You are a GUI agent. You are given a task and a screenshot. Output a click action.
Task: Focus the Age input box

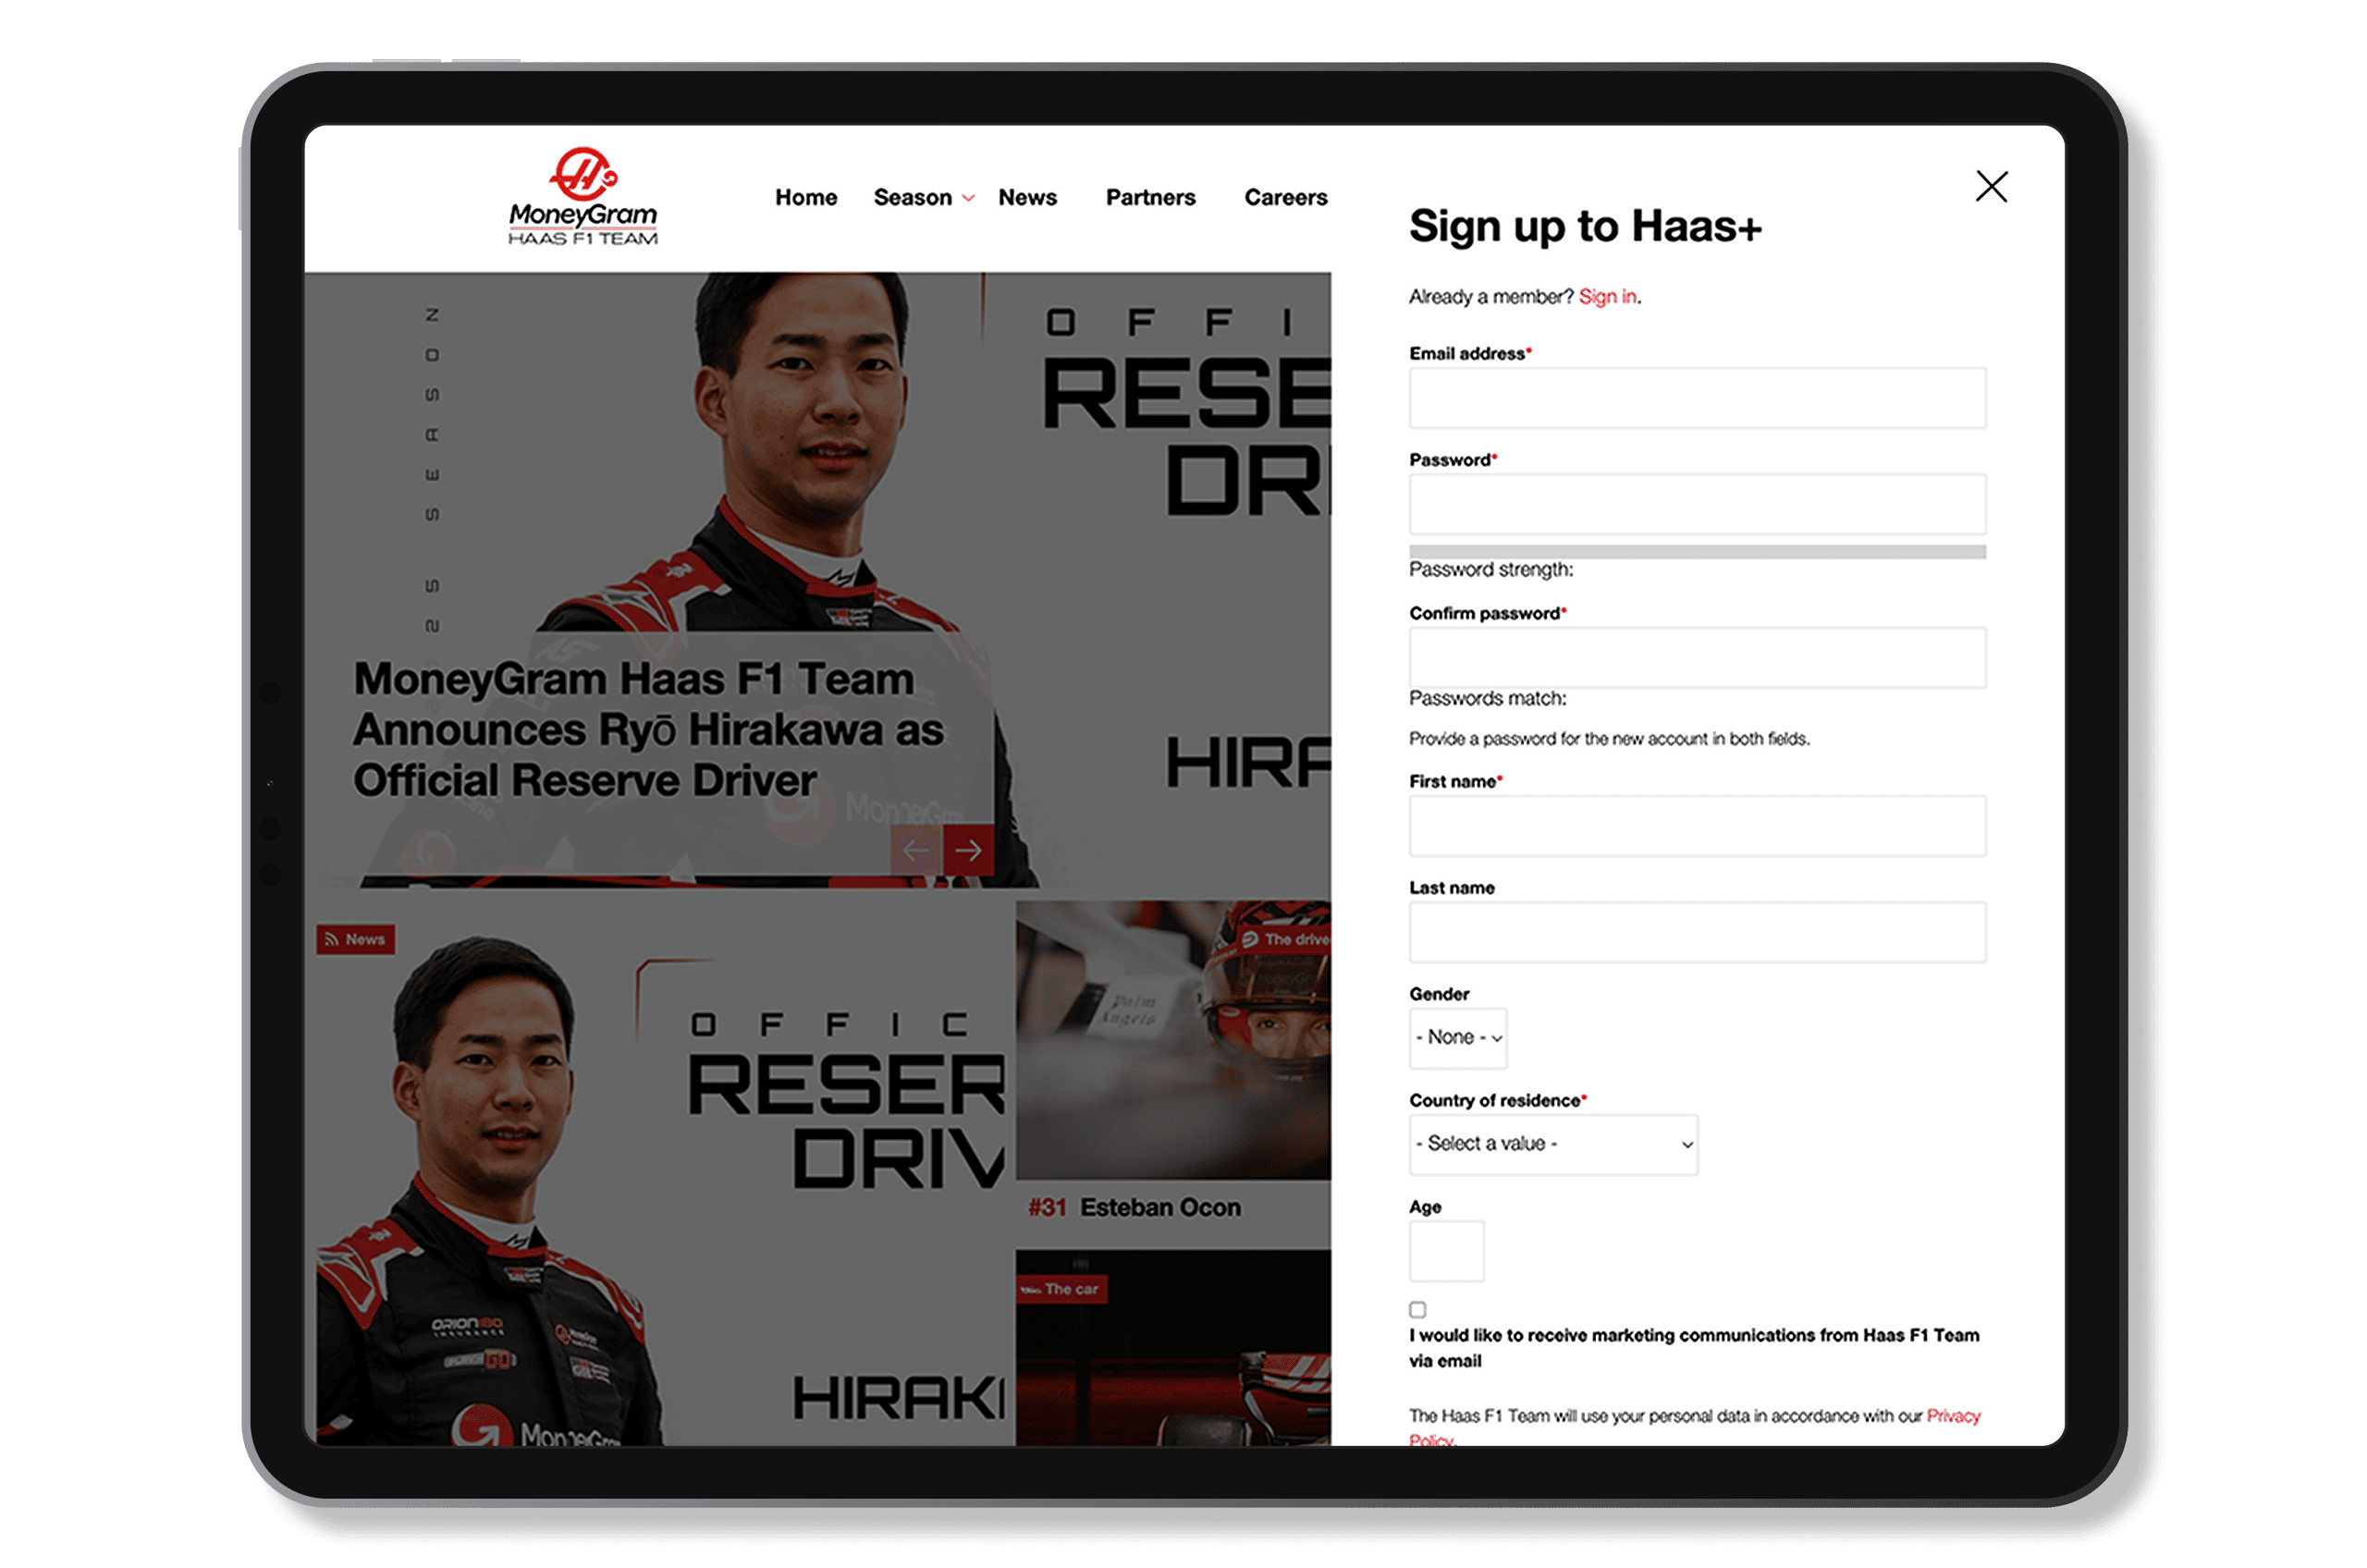pyautogui.click(x=1446, y=1250)
